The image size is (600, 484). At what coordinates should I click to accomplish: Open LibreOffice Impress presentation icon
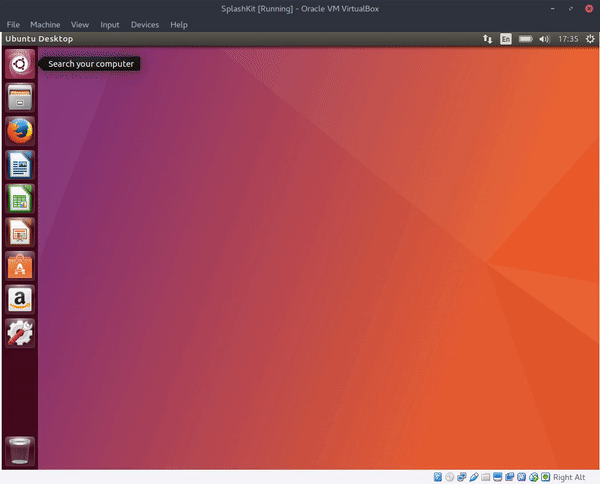pyautogui.click(x=20, y=232)
